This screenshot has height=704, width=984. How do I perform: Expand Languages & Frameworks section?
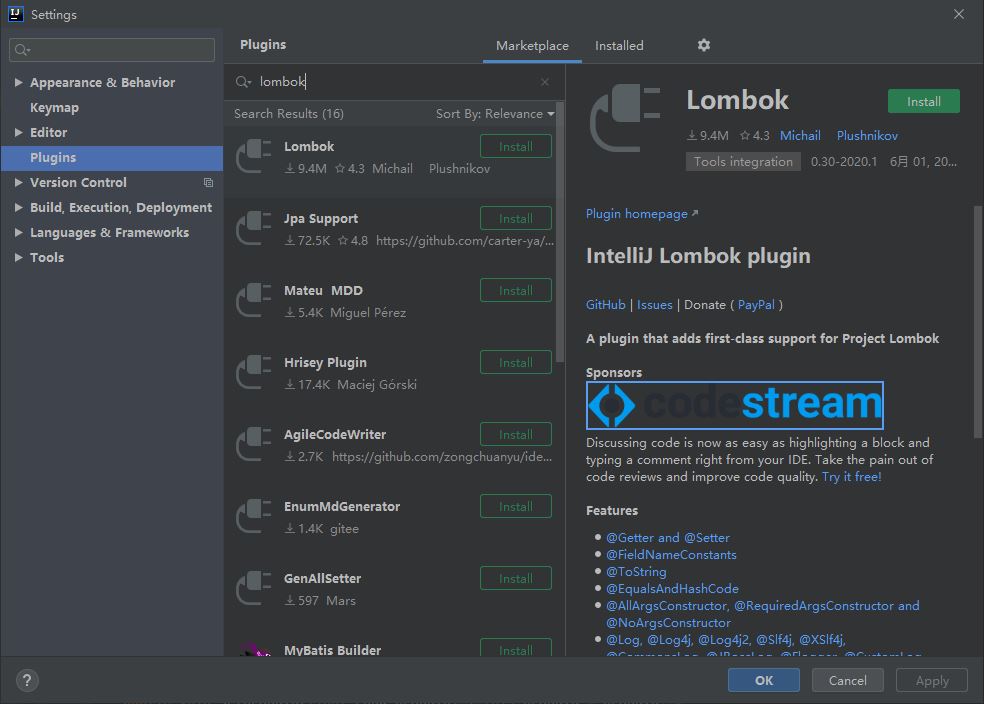coord(18,233)
